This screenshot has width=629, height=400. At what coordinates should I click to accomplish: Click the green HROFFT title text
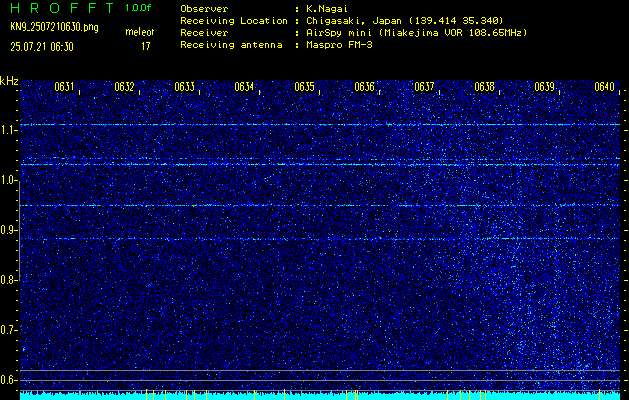tap(63, 8)
